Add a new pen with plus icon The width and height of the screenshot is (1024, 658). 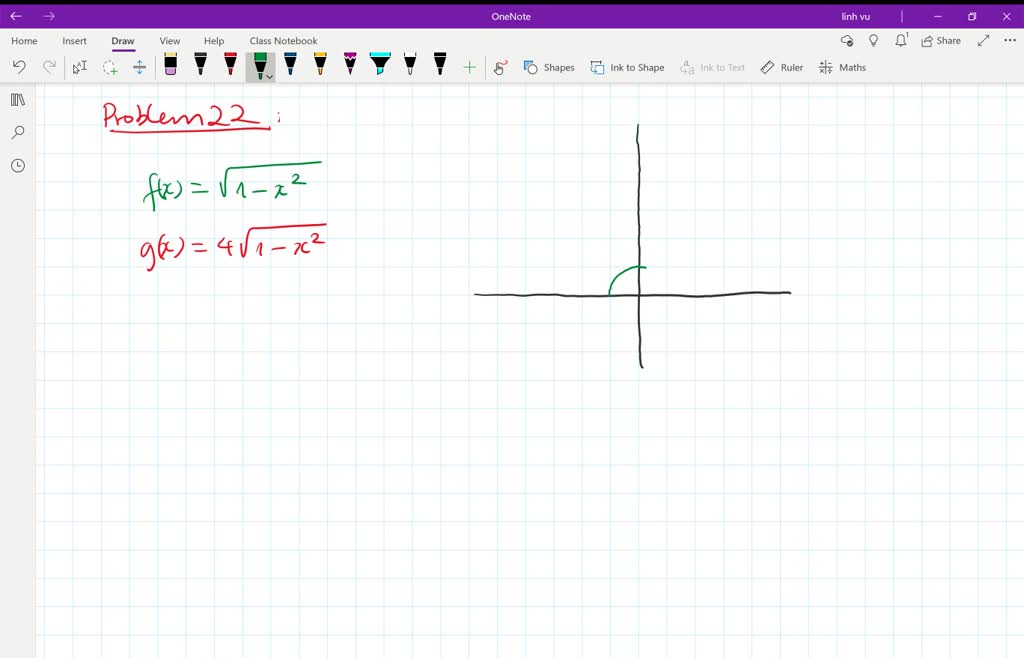click(x=468, y=67)
